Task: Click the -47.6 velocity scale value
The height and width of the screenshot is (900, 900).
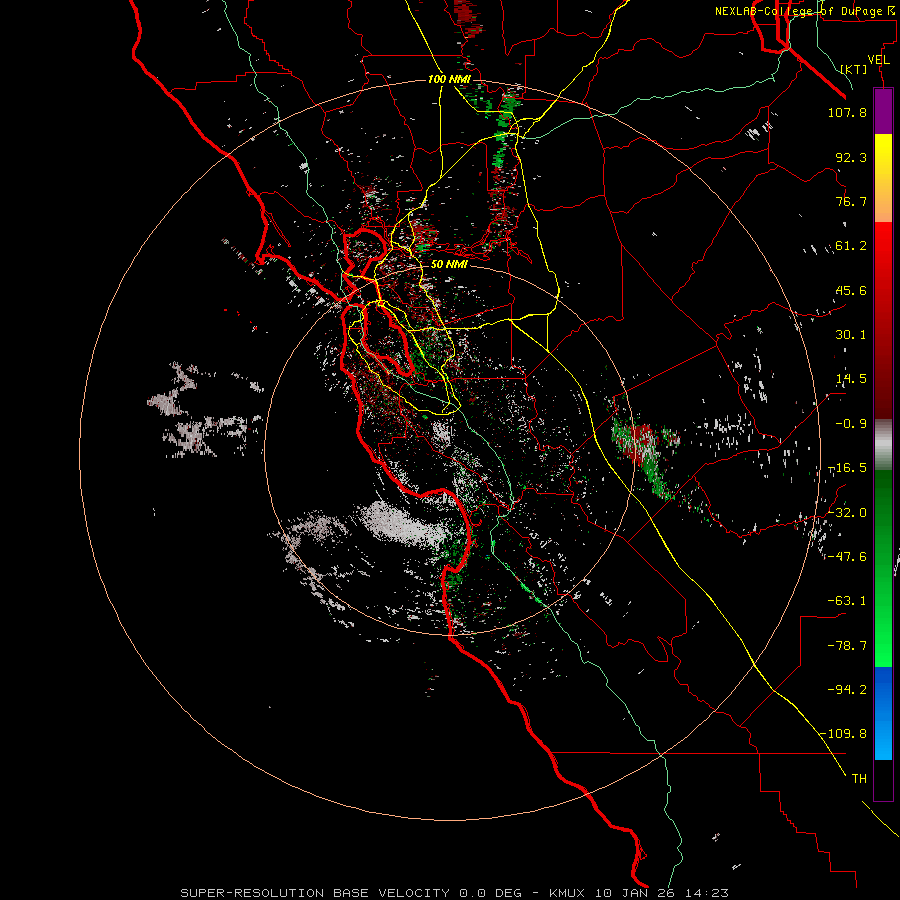Action: tap(847, 556)
